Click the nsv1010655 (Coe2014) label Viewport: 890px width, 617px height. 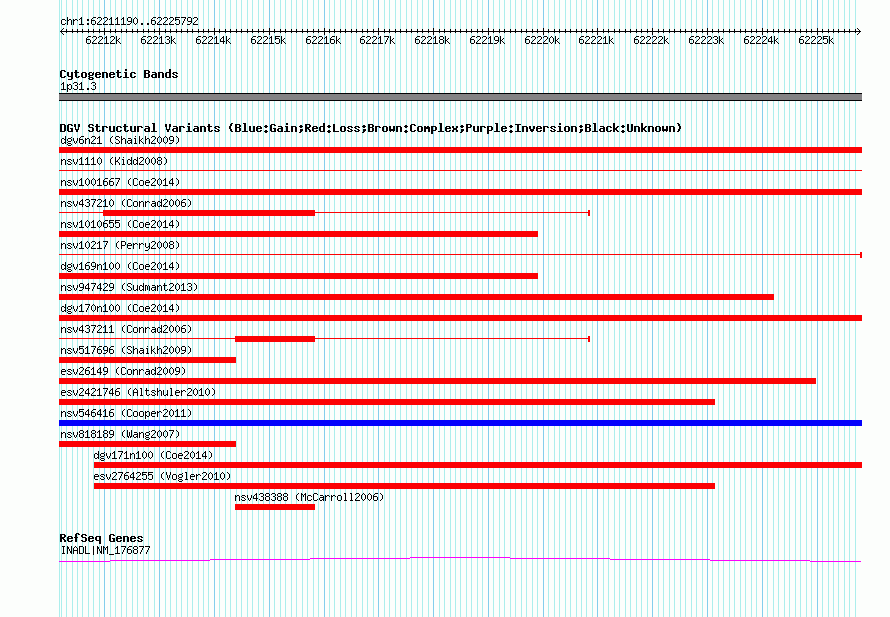(x=120, y=224)
